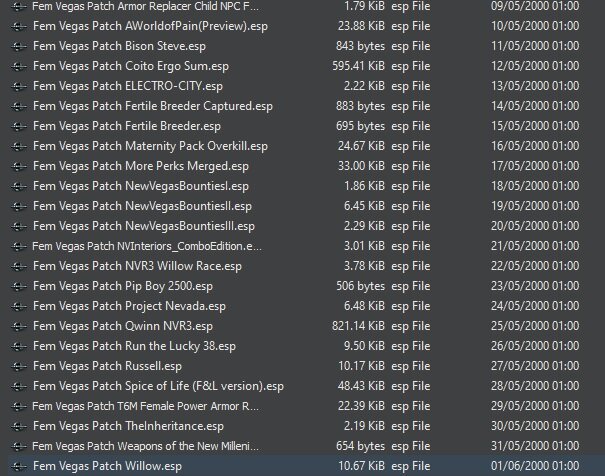Click the file icon beside Fem Vegas Patch Willow.esp
Image resolution: width=605 pixels, height=476 pixels.
point(19,467)
